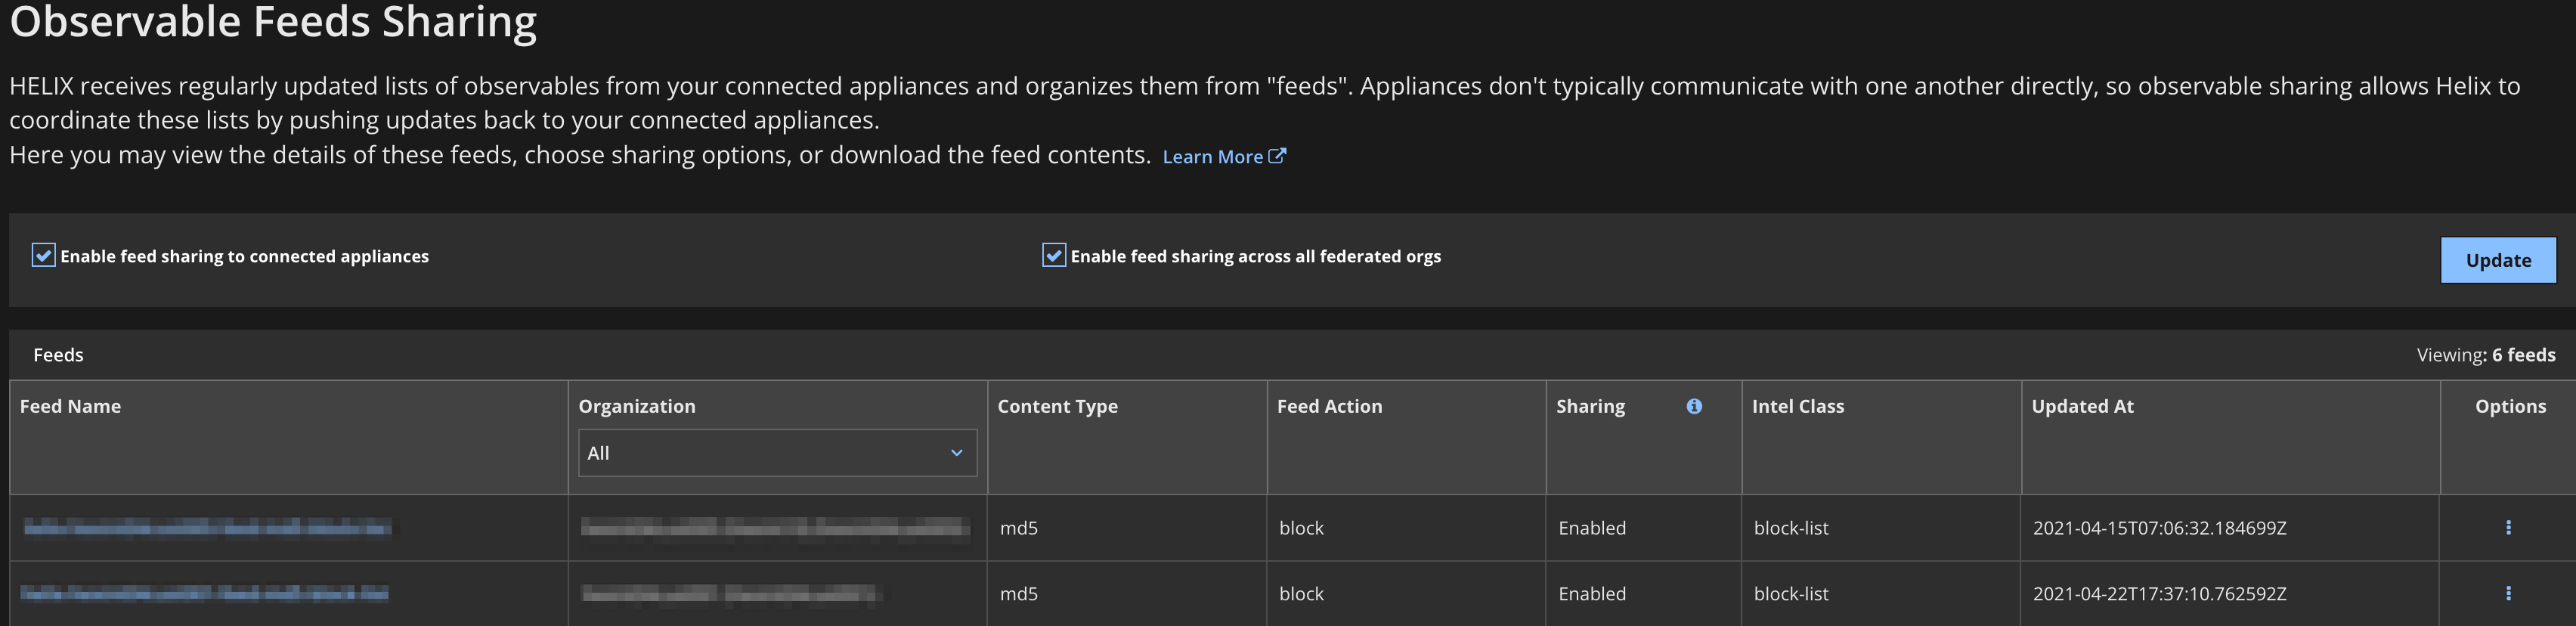Toggle feed sharing across all federated orgs

pyautogui.click(x=1054, y=256)
